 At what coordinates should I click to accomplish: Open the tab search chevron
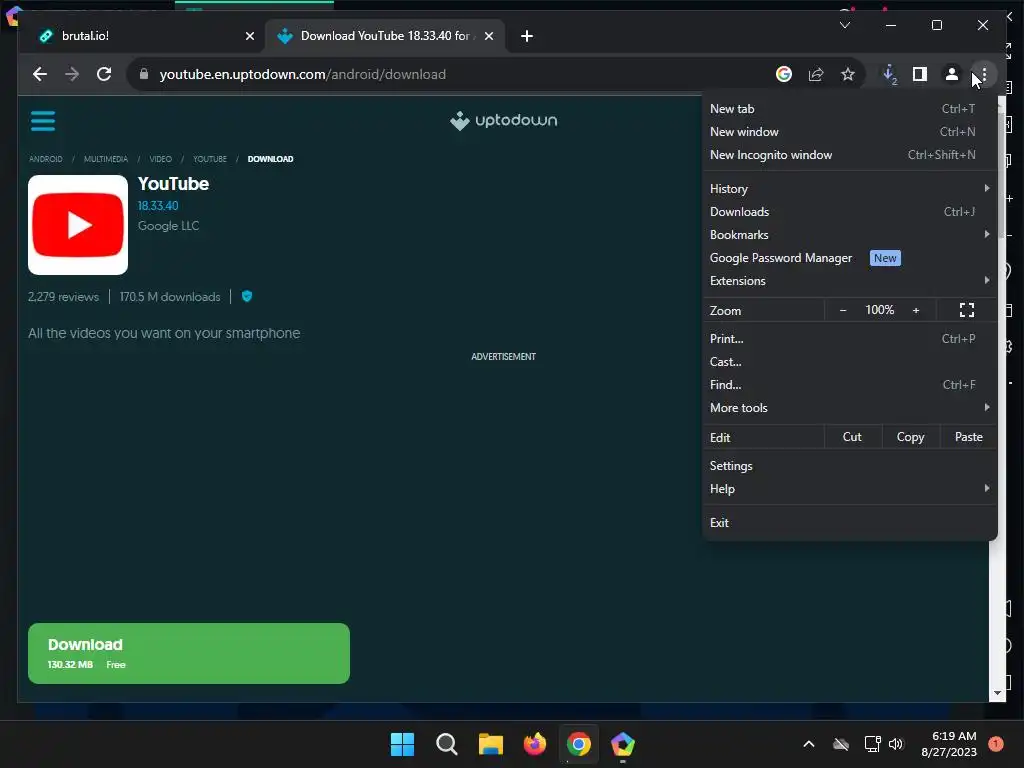[x=844, y=25]
